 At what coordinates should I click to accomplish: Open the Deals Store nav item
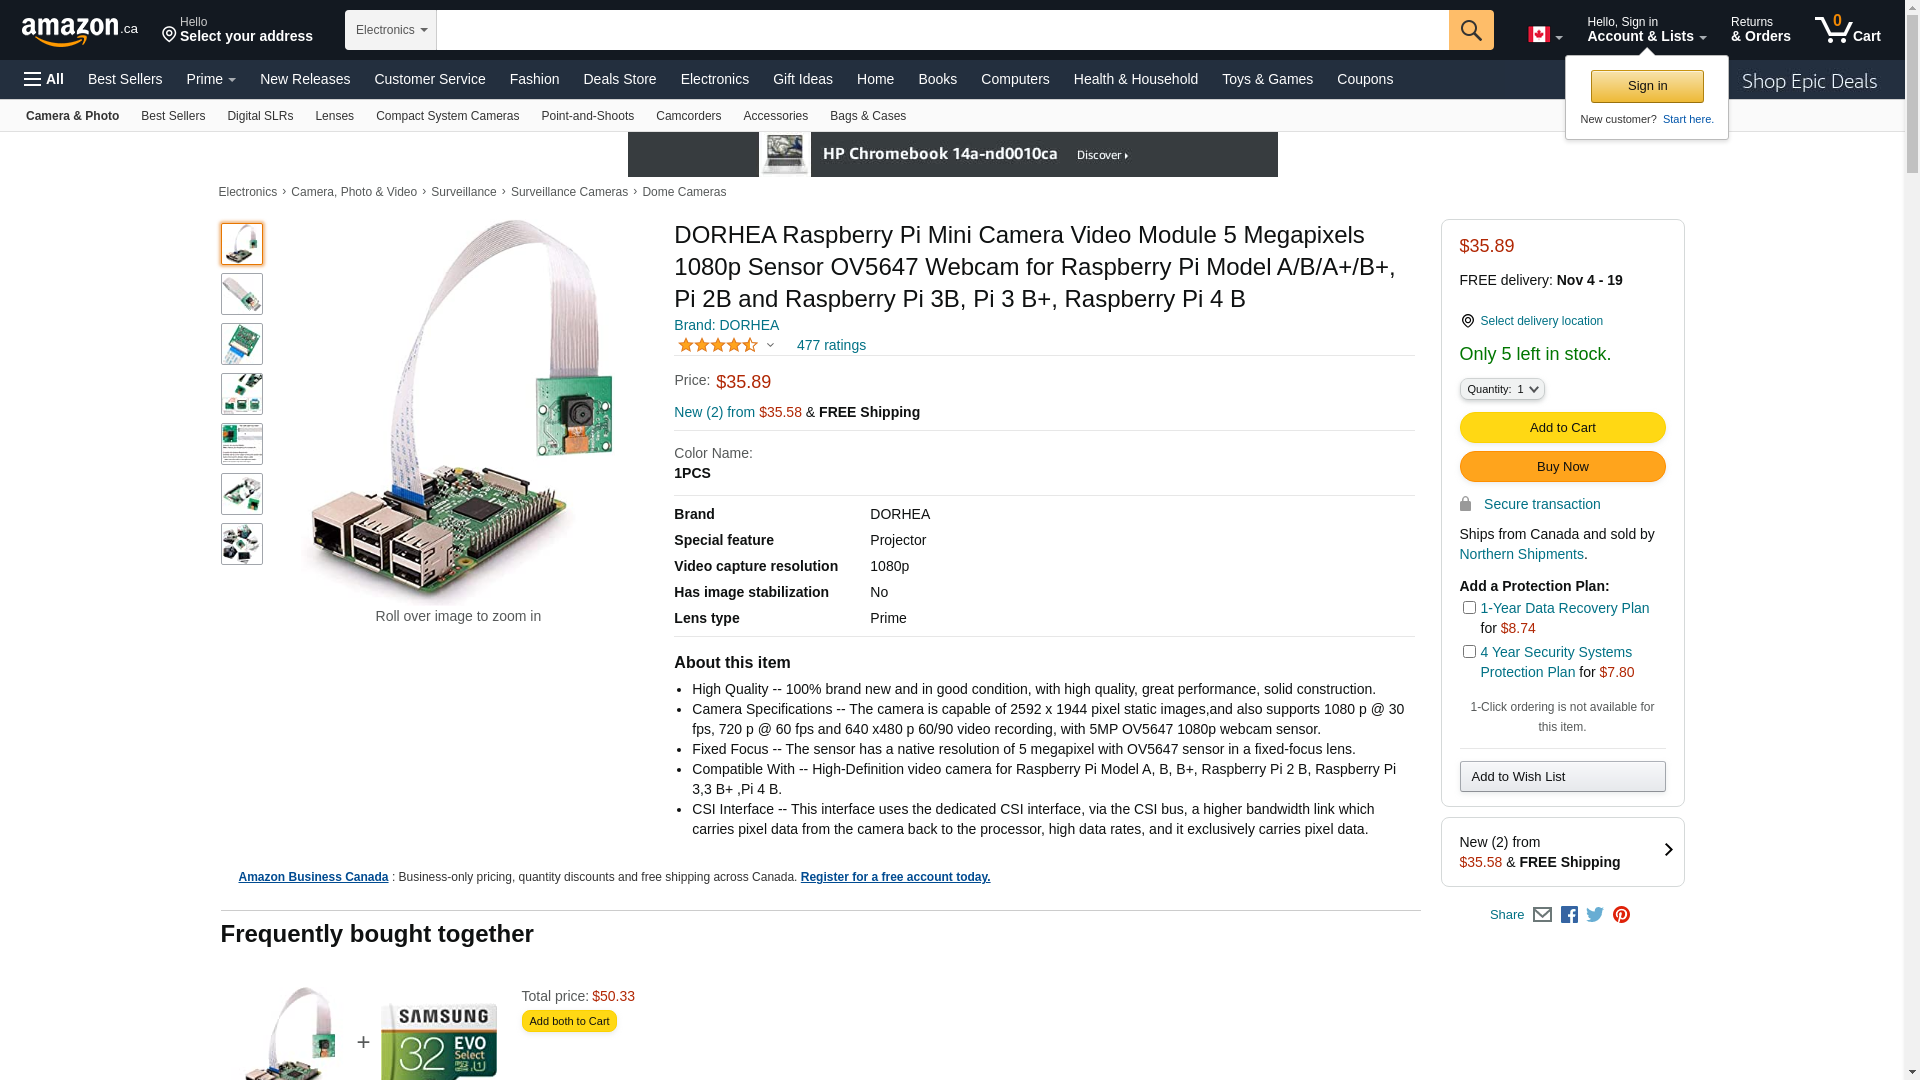620,79
